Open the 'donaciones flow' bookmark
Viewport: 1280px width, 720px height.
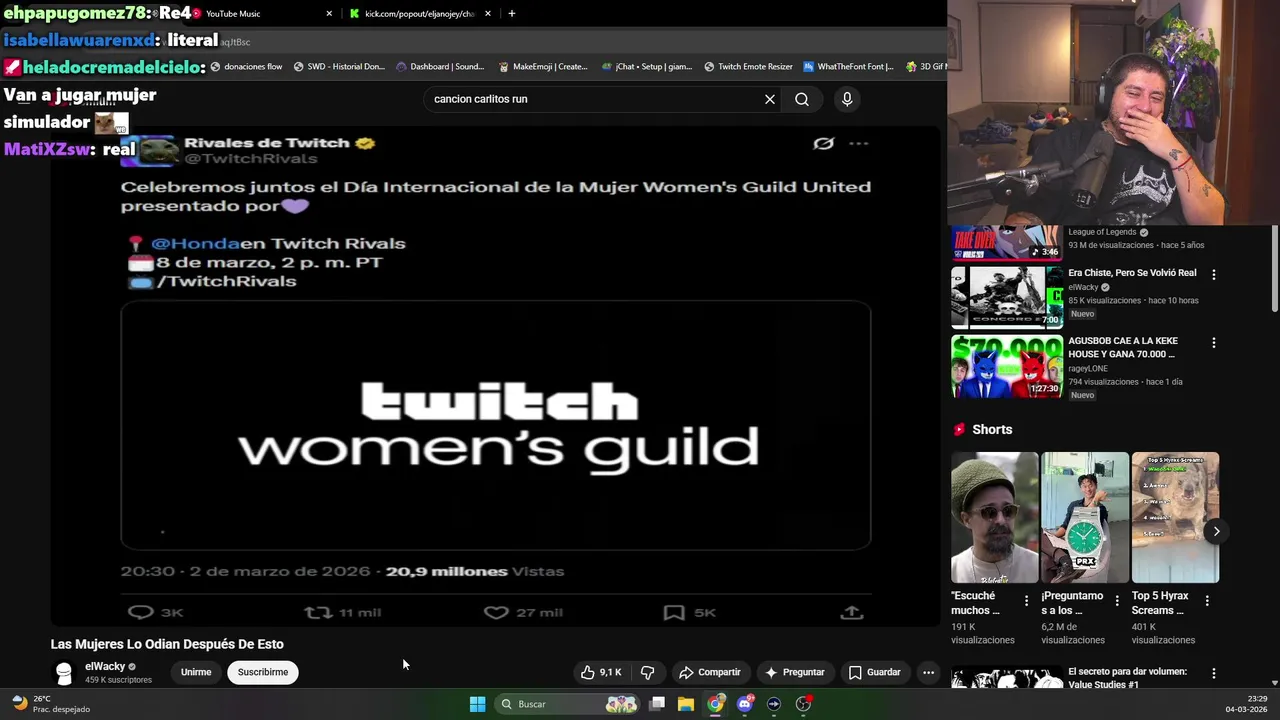[246, 67]
